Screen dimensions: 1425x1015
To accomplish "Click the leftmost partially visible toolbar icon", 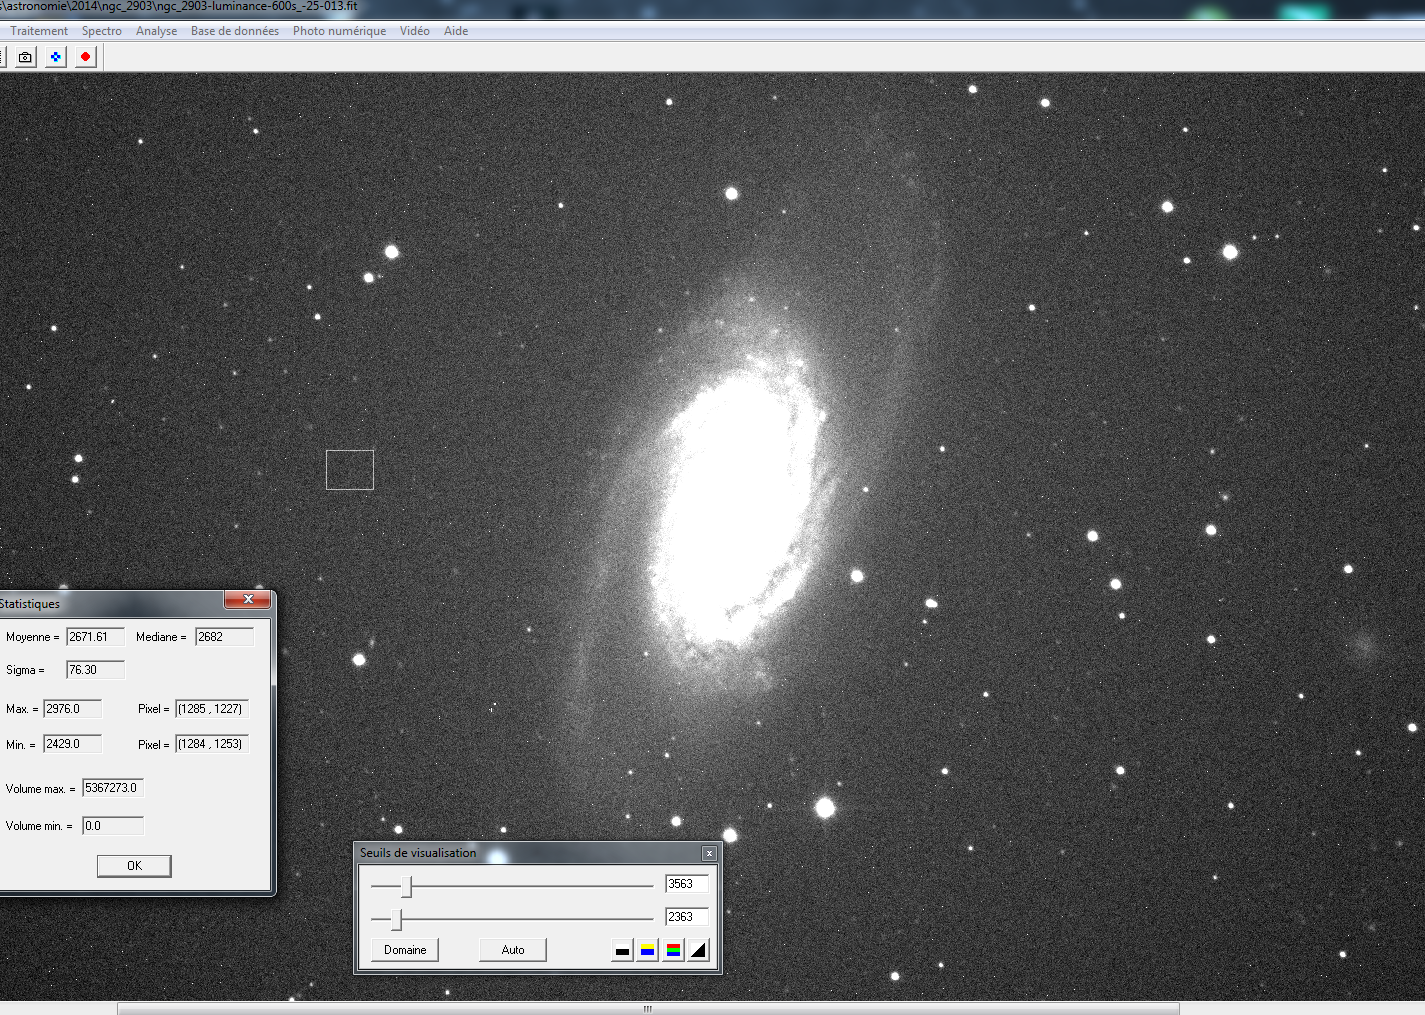I will [x=4, y=56].
